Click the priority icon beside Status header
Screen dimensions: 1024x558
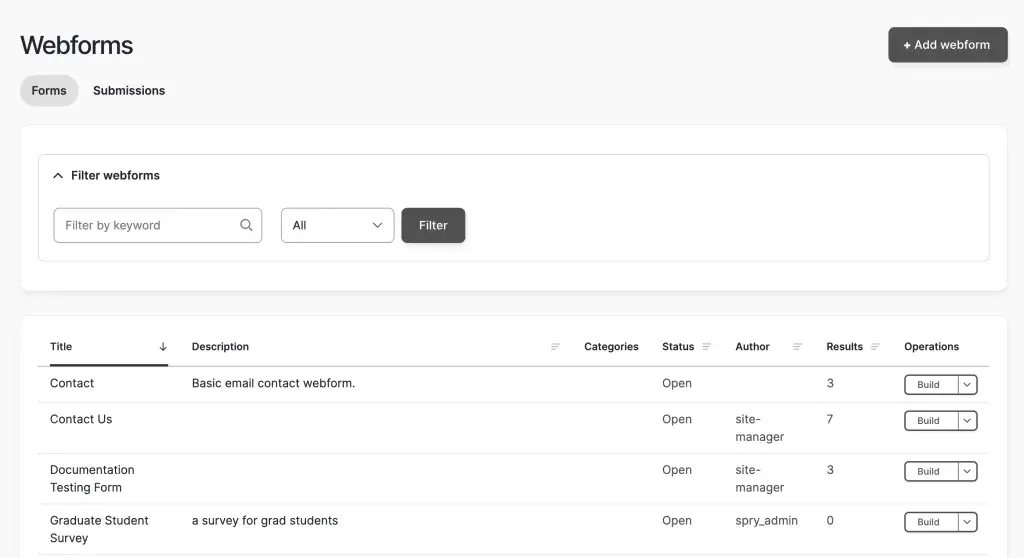coord(707,347)
